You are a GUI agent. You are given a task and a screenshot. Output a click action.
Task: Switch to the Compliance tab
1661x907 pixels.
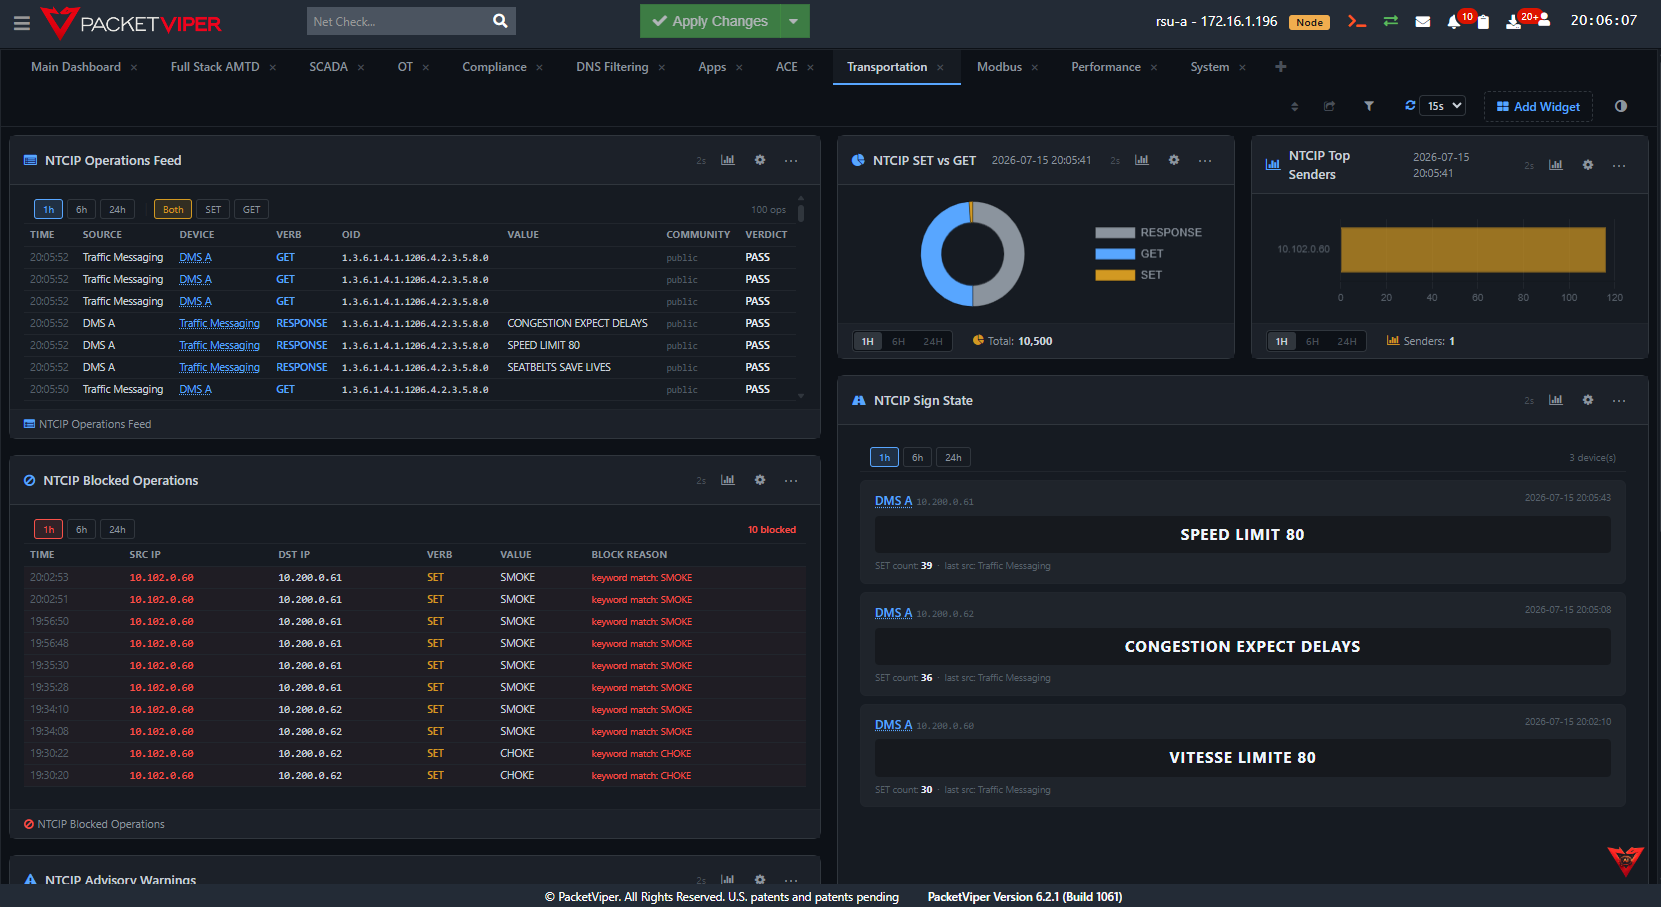pyautogui.click(x=494, y=67)
